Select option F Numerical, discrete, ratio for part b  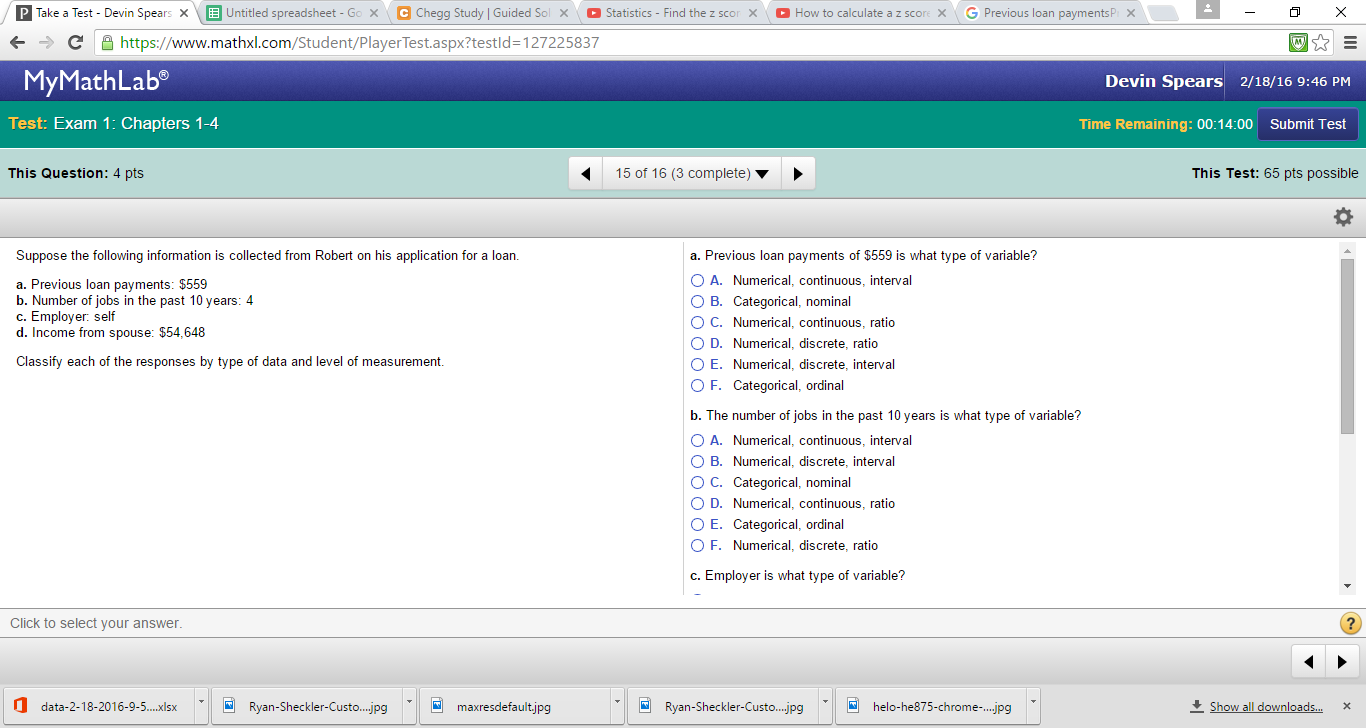(x=698, y=546)
